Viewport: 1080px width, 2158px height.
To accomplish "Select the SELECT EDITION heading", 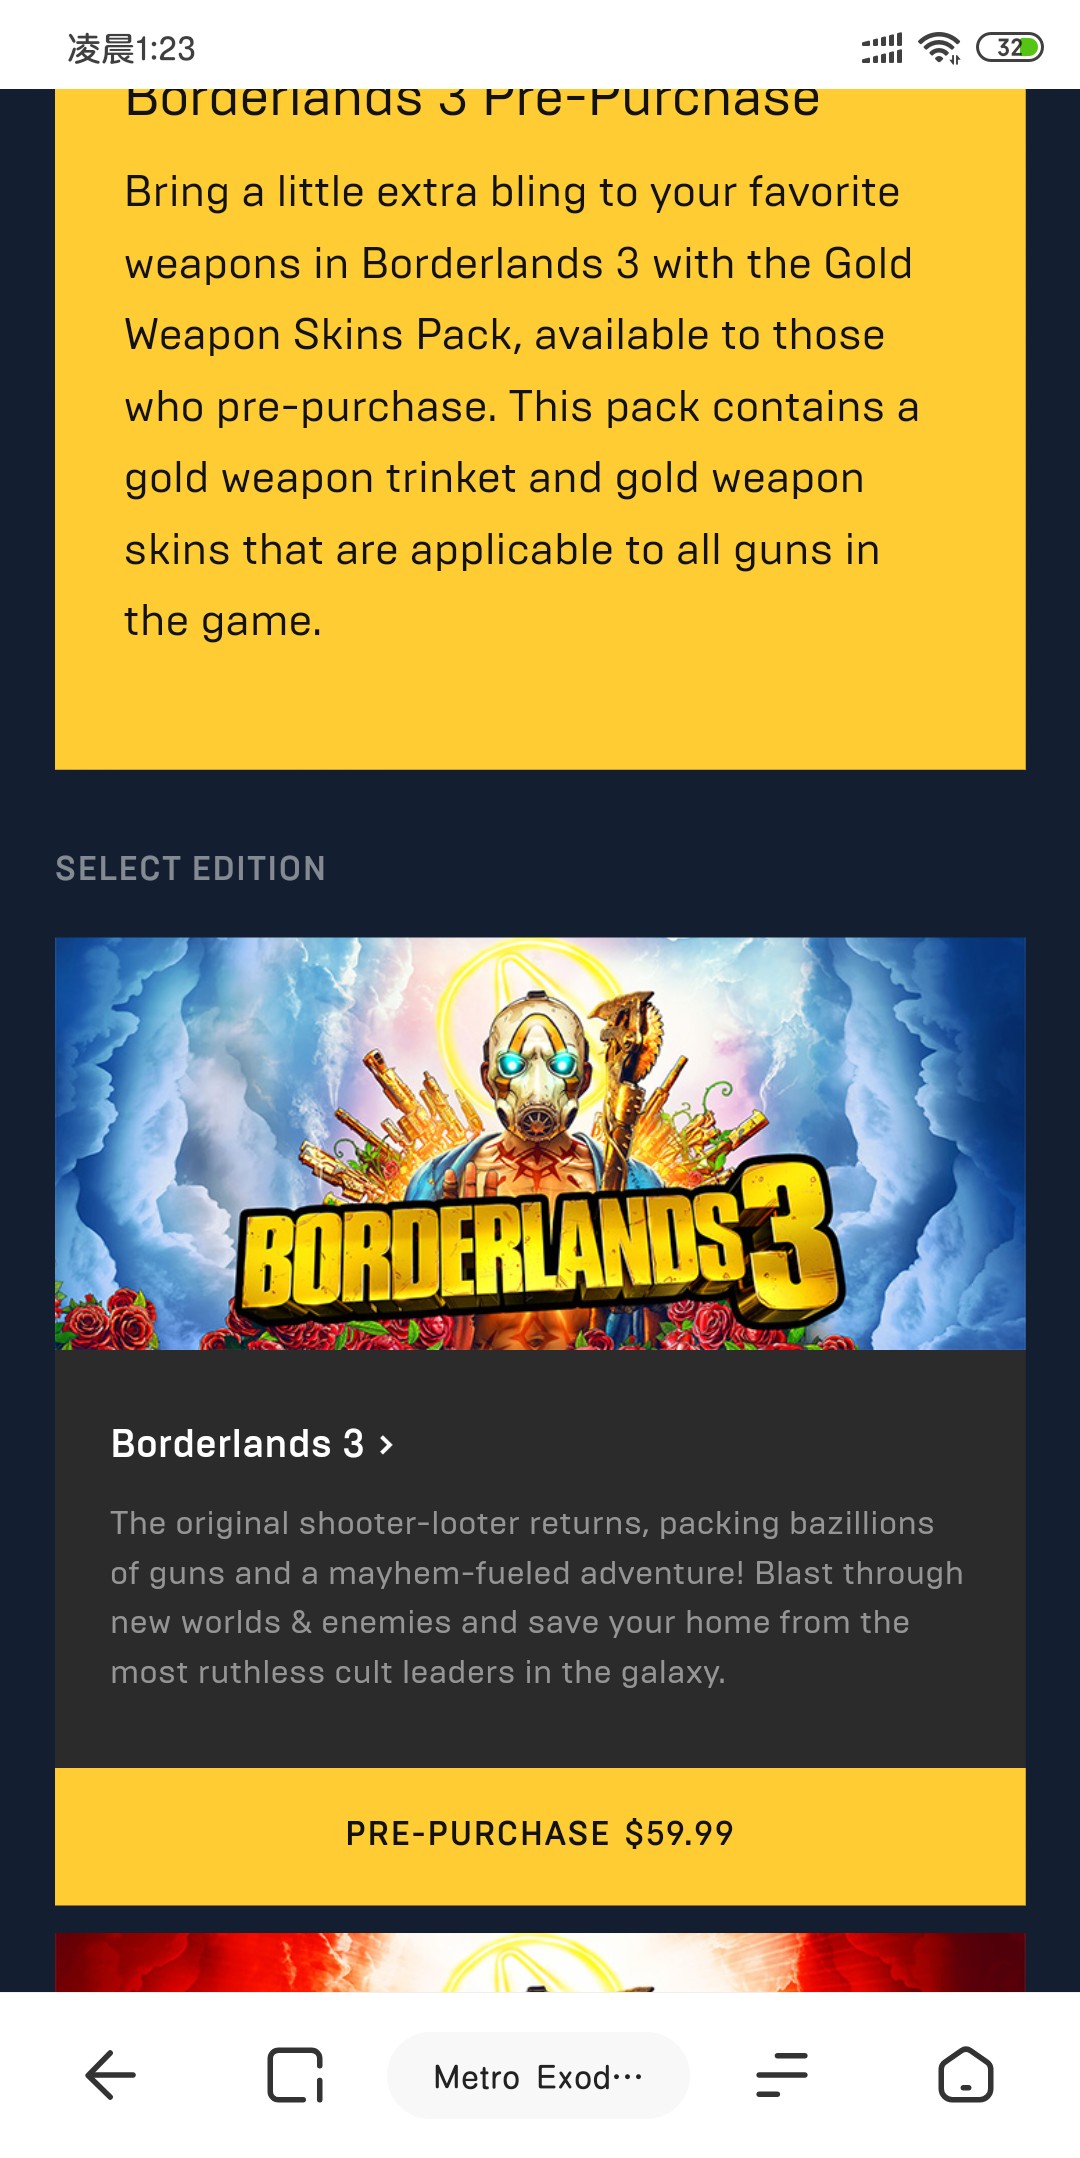I will (x=190, y=868).
